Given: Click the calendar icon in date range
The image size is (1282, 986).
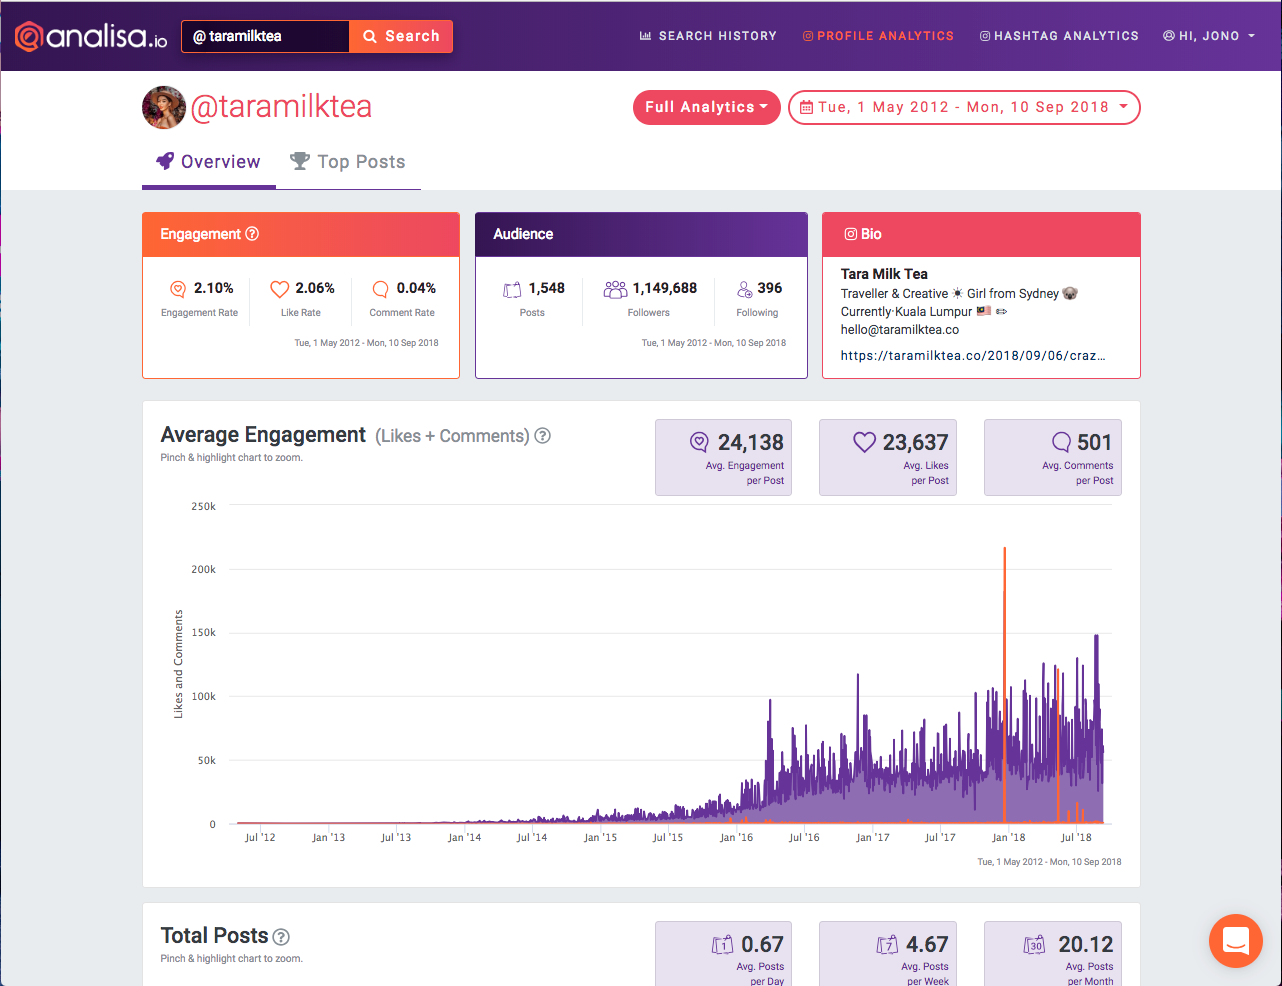Looking at the screenshot, I should (806, 107).
